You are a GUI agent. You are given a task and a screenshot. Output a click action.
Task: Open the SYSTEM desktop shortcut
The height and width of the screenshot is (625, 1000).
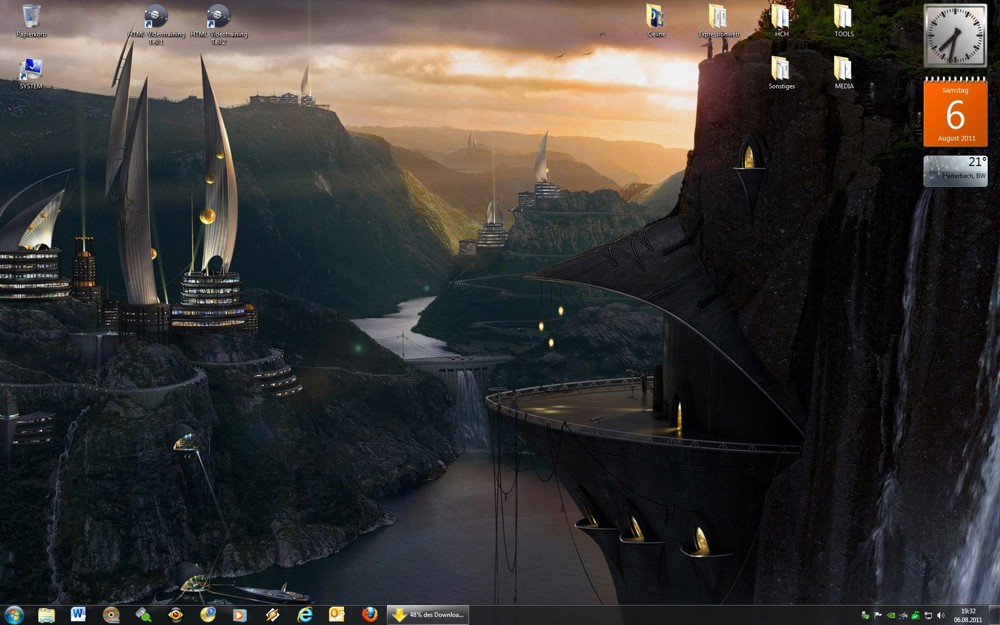click(31, 70)
